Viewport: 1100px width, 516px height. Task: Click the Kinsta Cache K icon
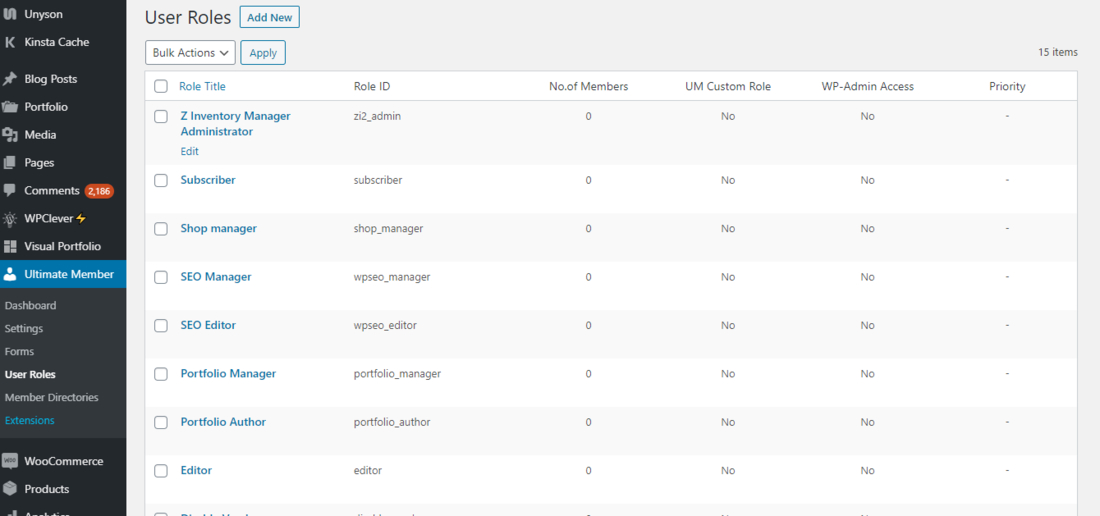(10, 42)
